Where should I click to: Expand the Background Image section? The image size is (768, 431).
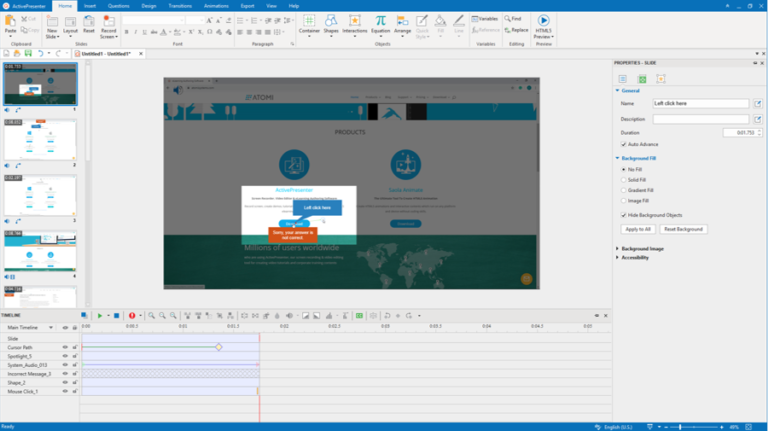(617, 249)
